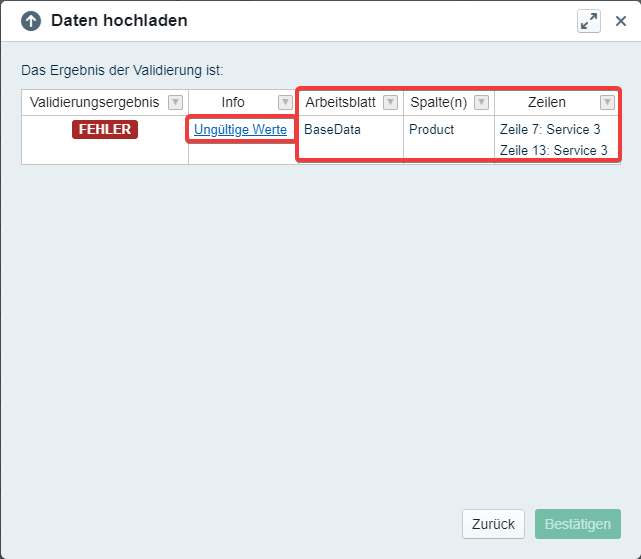Viewport: 641px width, 559px height.
Task: Click the red FEHLER badge
Action: (x=104, y=130)
